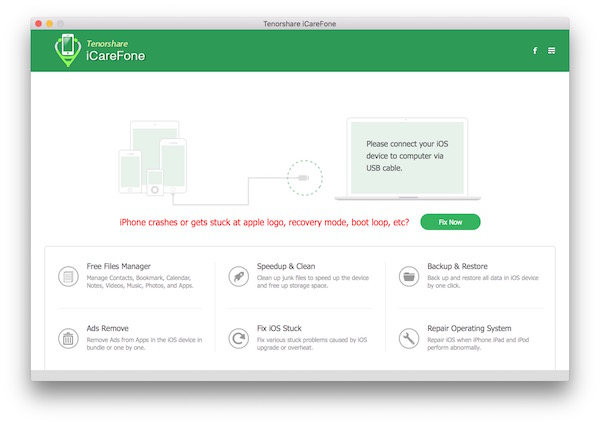Click the red iPhone crashes warning text

coord(264,222)
